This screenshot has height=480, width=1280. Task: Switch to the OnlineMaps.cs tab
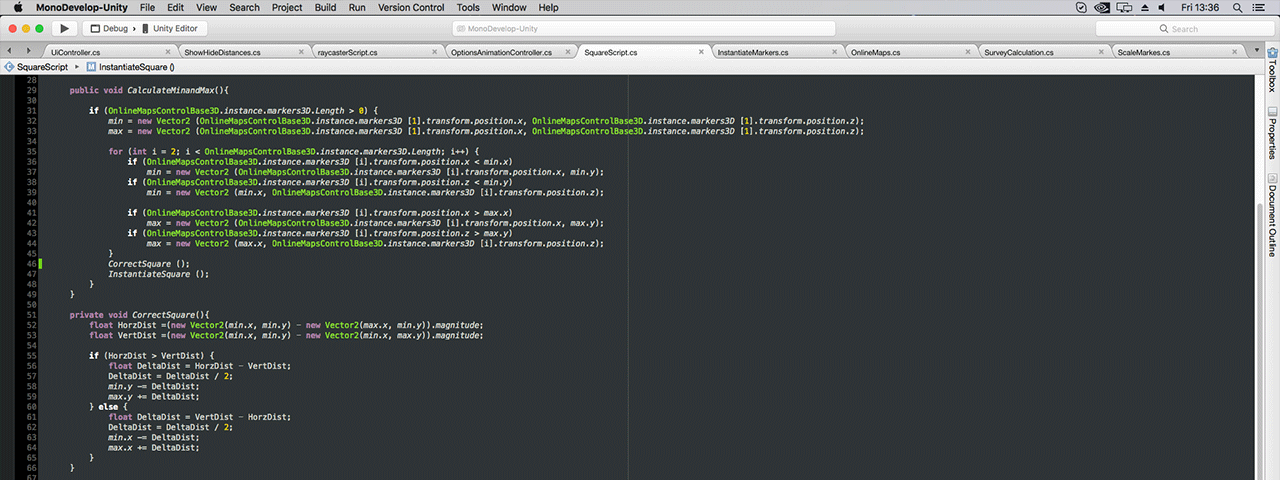(875, 52)
